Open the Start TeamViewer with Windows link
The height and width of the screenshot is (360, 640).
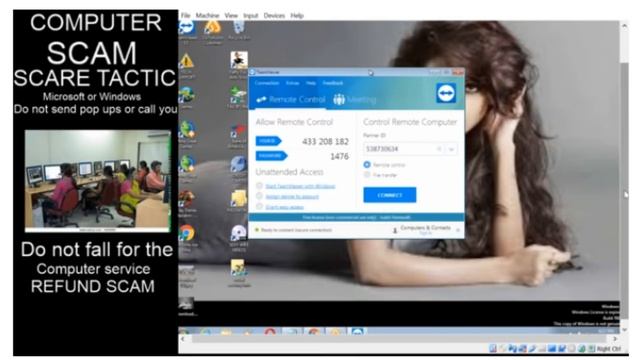click(x=300, y=186)
